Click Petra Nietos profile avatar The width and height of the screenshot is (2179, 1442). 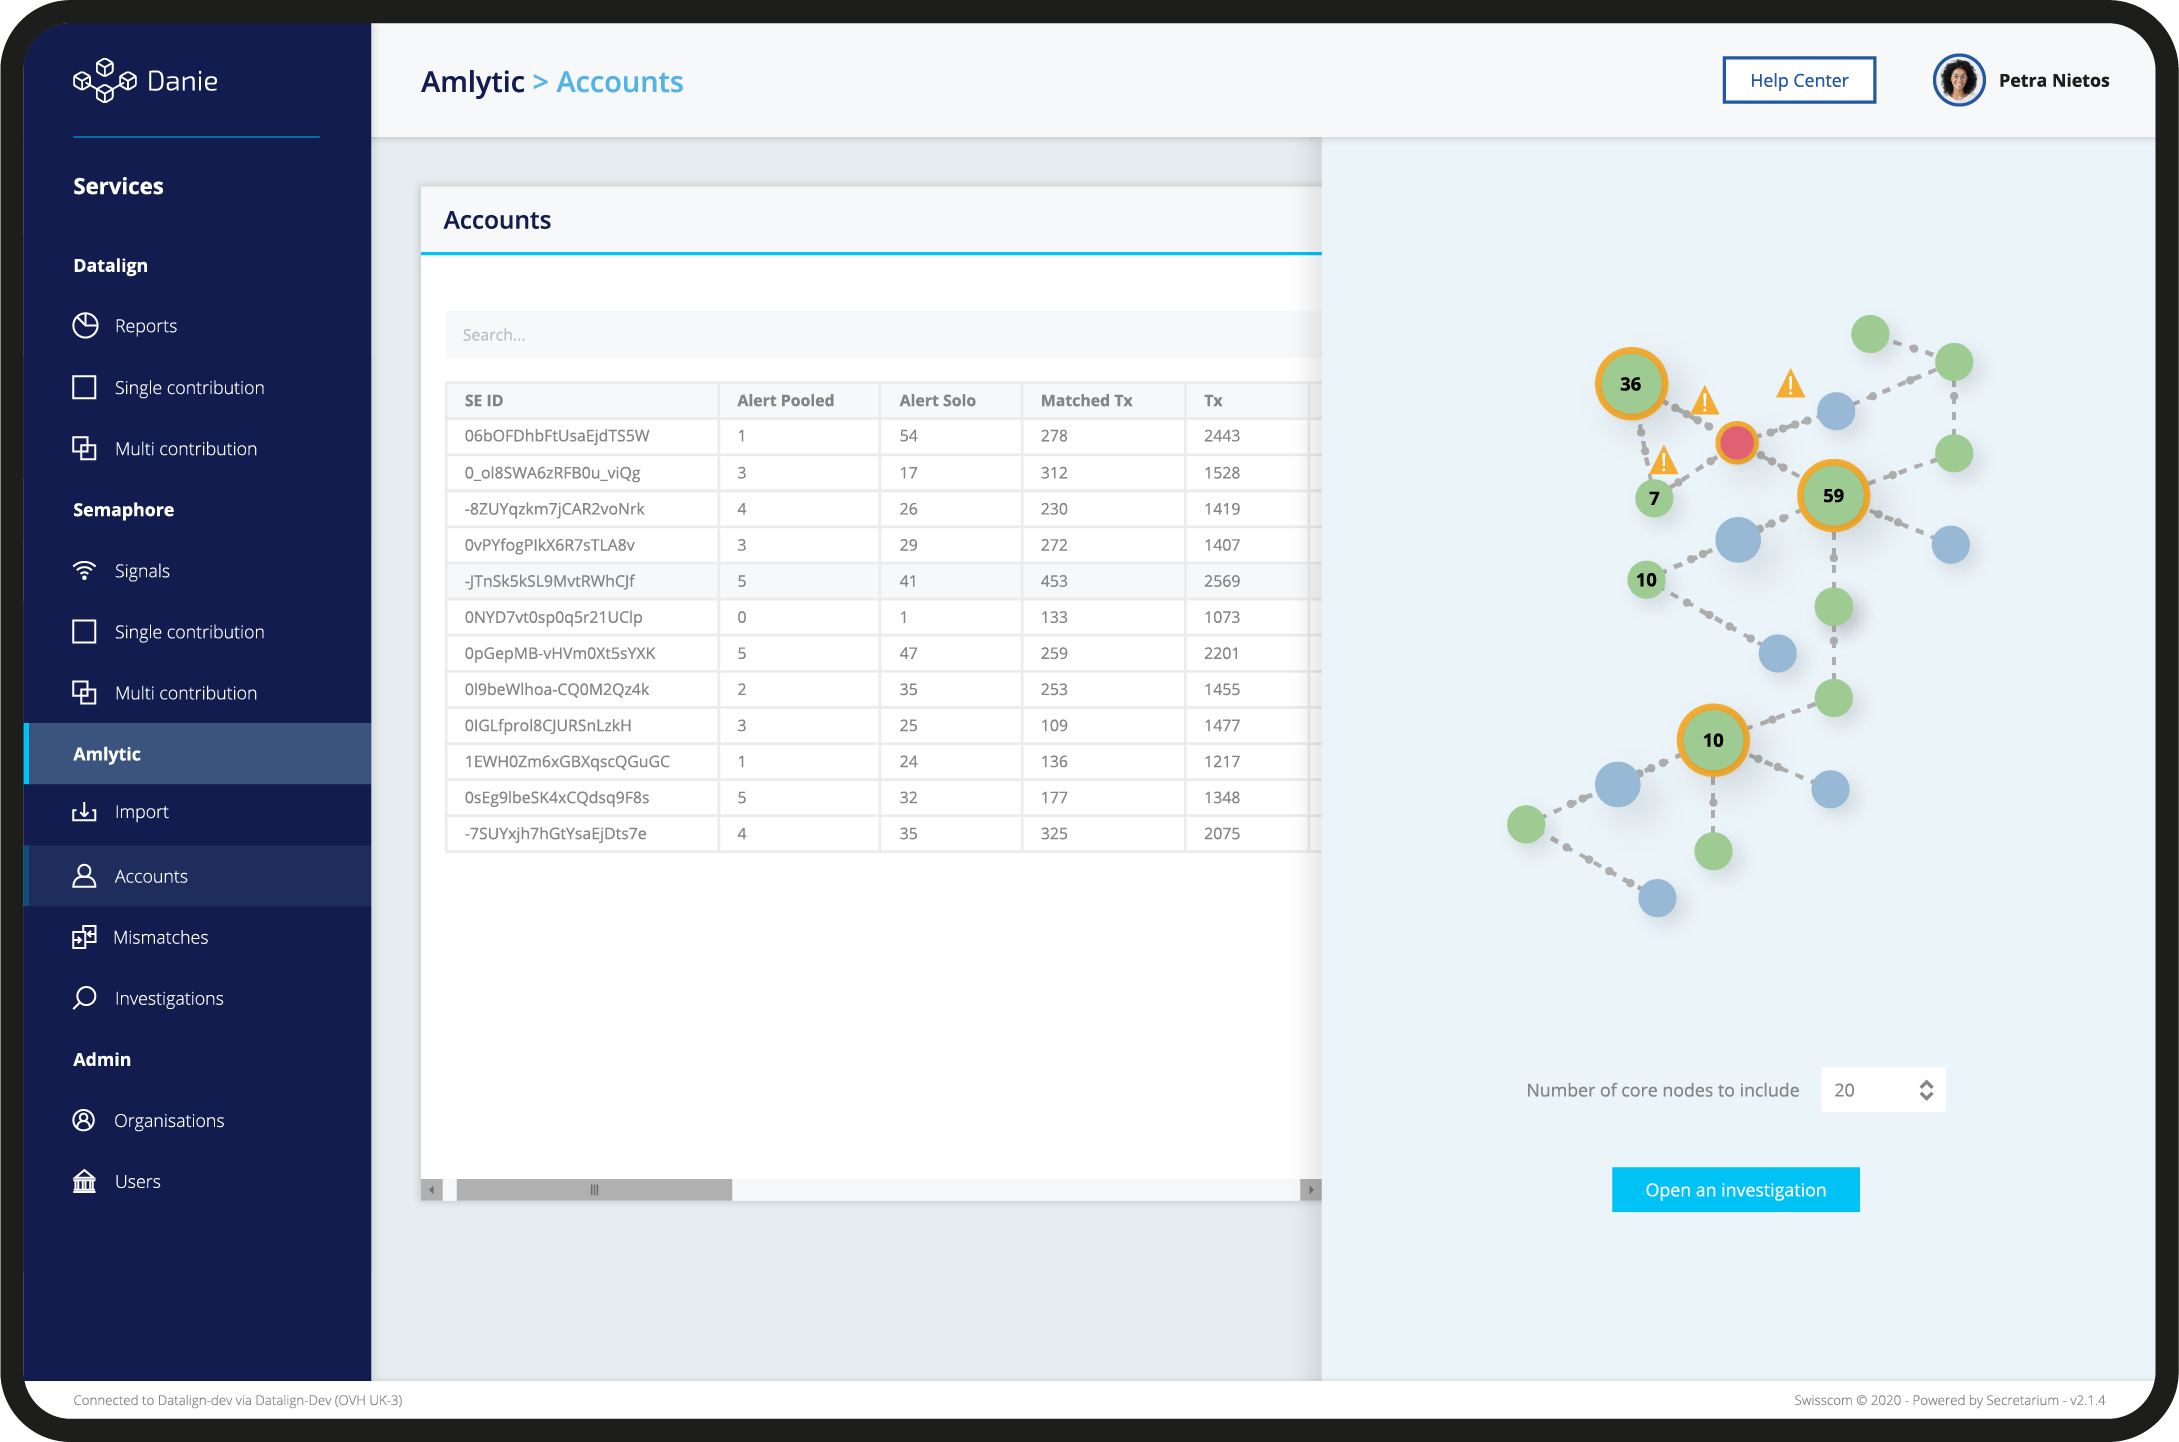click(x=1958, y=81)
